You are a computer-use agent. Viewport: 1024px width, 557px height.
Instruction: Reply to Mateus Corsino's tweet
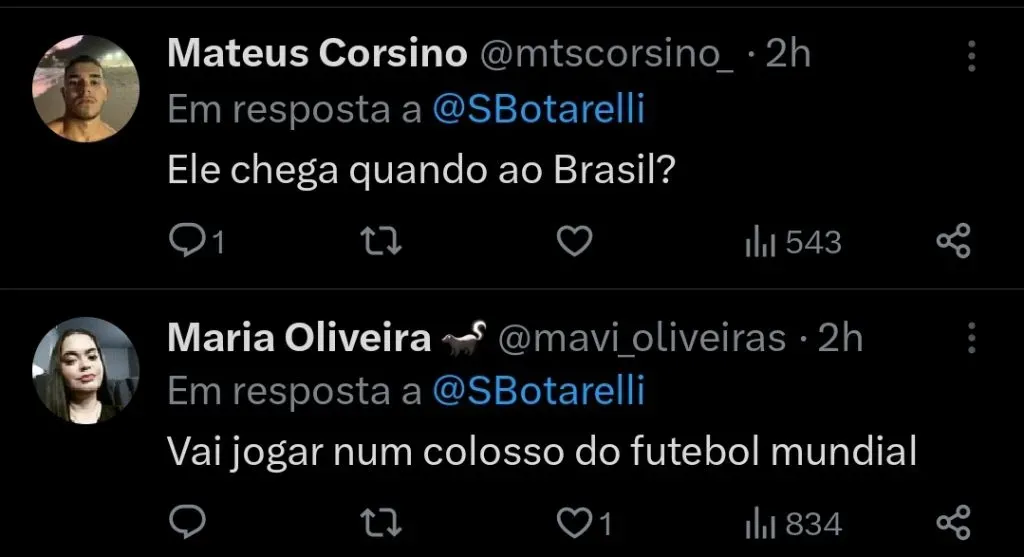point(184,241)
